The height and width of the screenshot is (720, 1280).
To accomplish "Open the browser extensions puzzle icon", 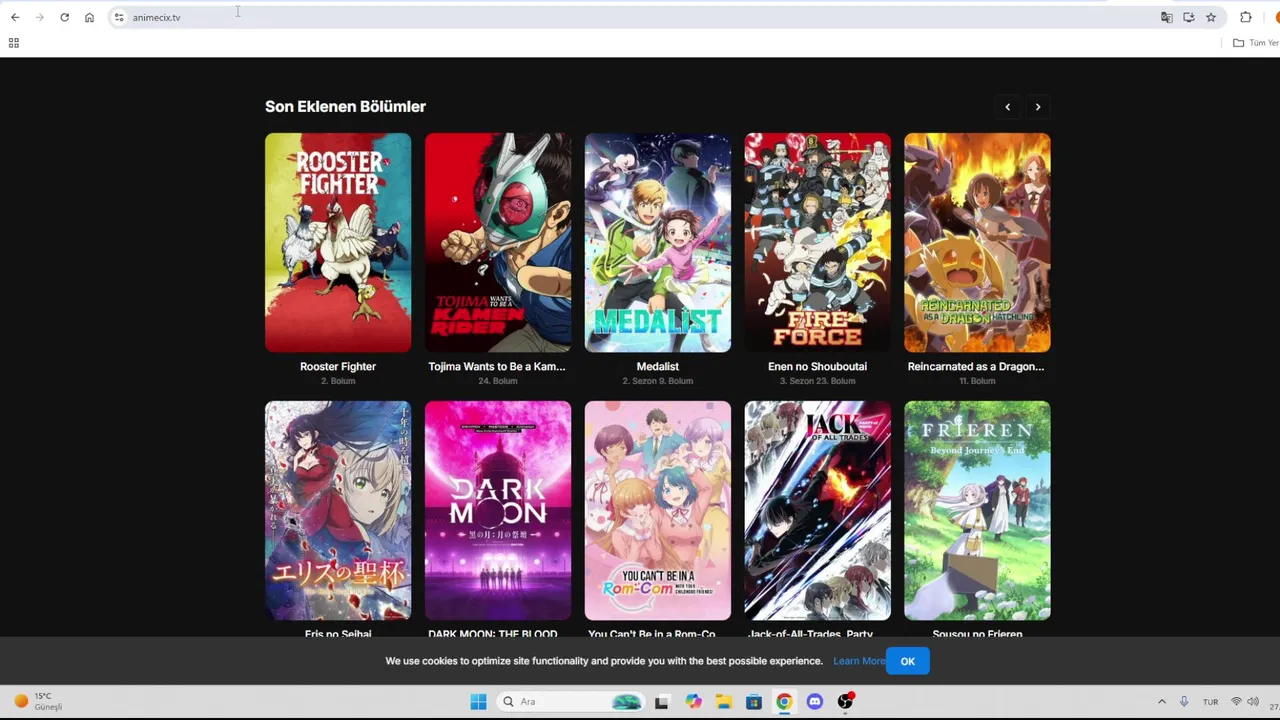I will (1245, 17).
